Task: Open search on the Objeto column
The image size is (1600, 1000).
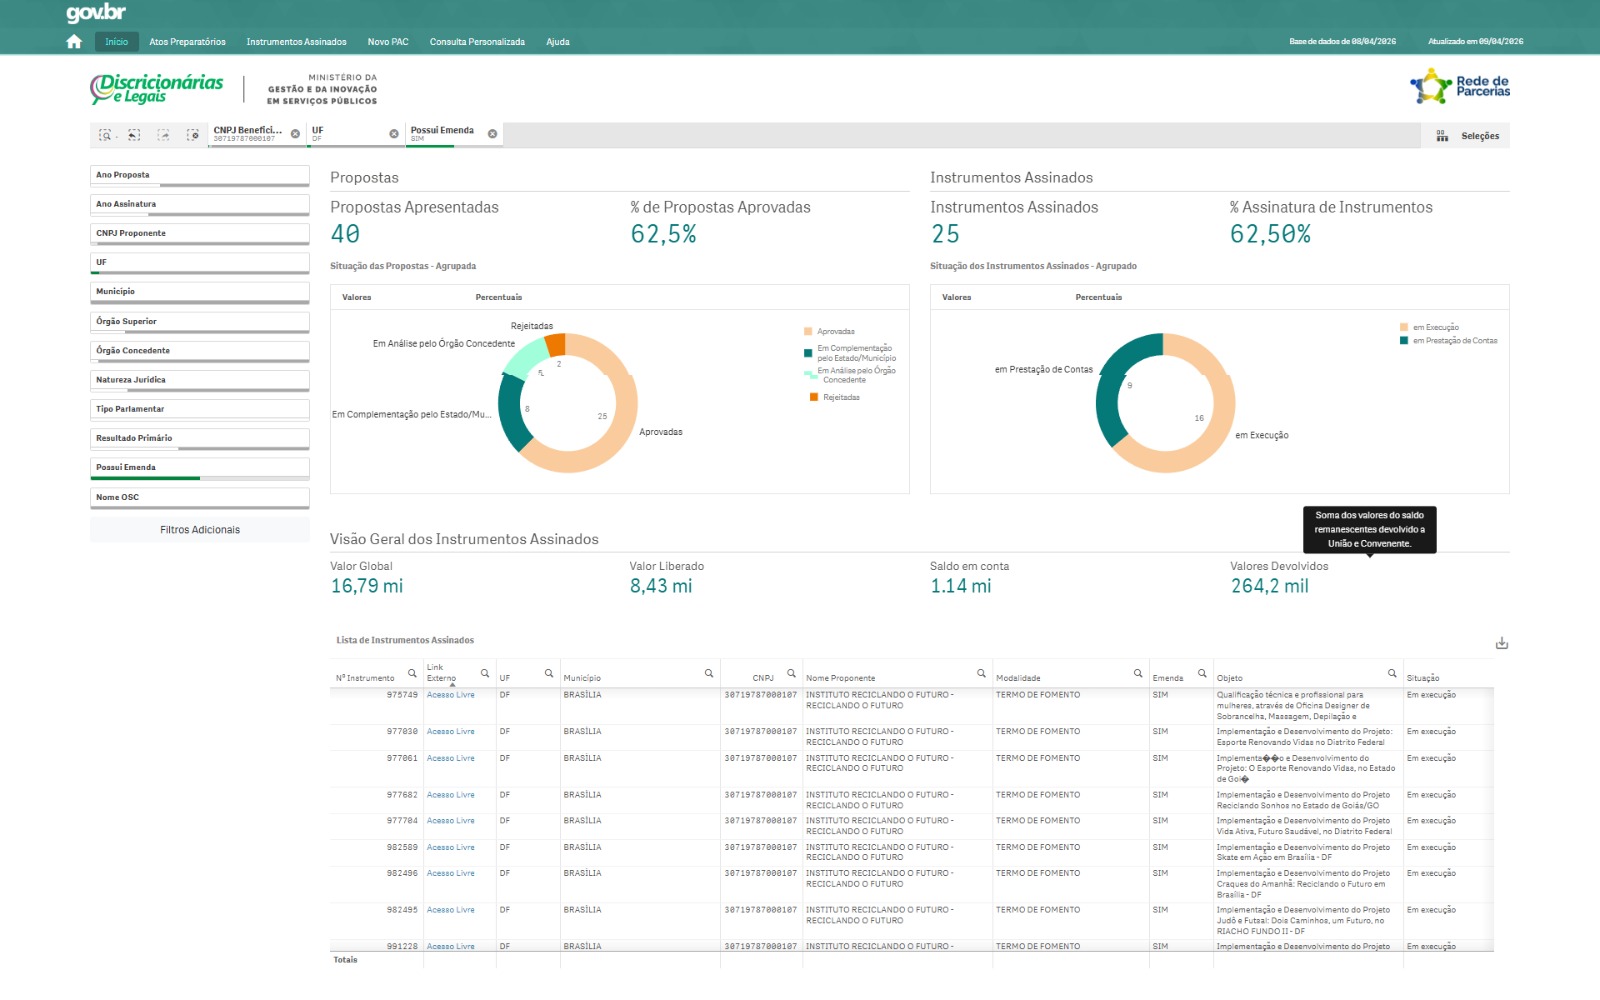Action: click(1392, 674)
